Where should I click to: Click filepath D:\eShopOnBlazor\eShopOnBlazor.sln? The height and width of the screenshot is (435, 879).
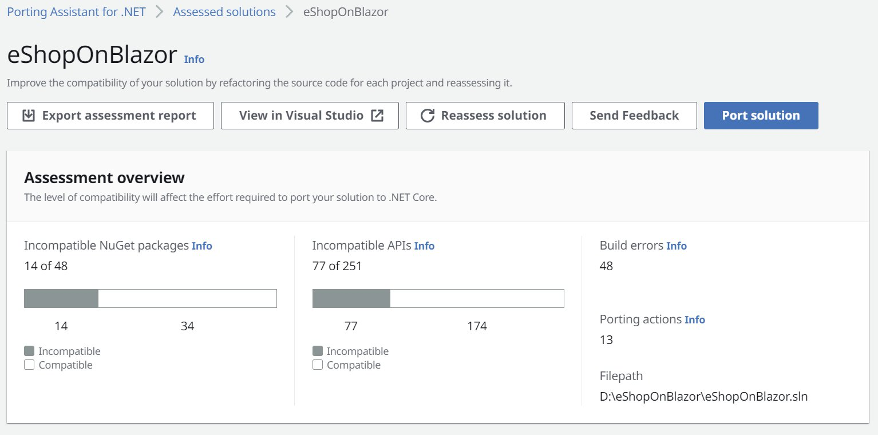point(704,396)
